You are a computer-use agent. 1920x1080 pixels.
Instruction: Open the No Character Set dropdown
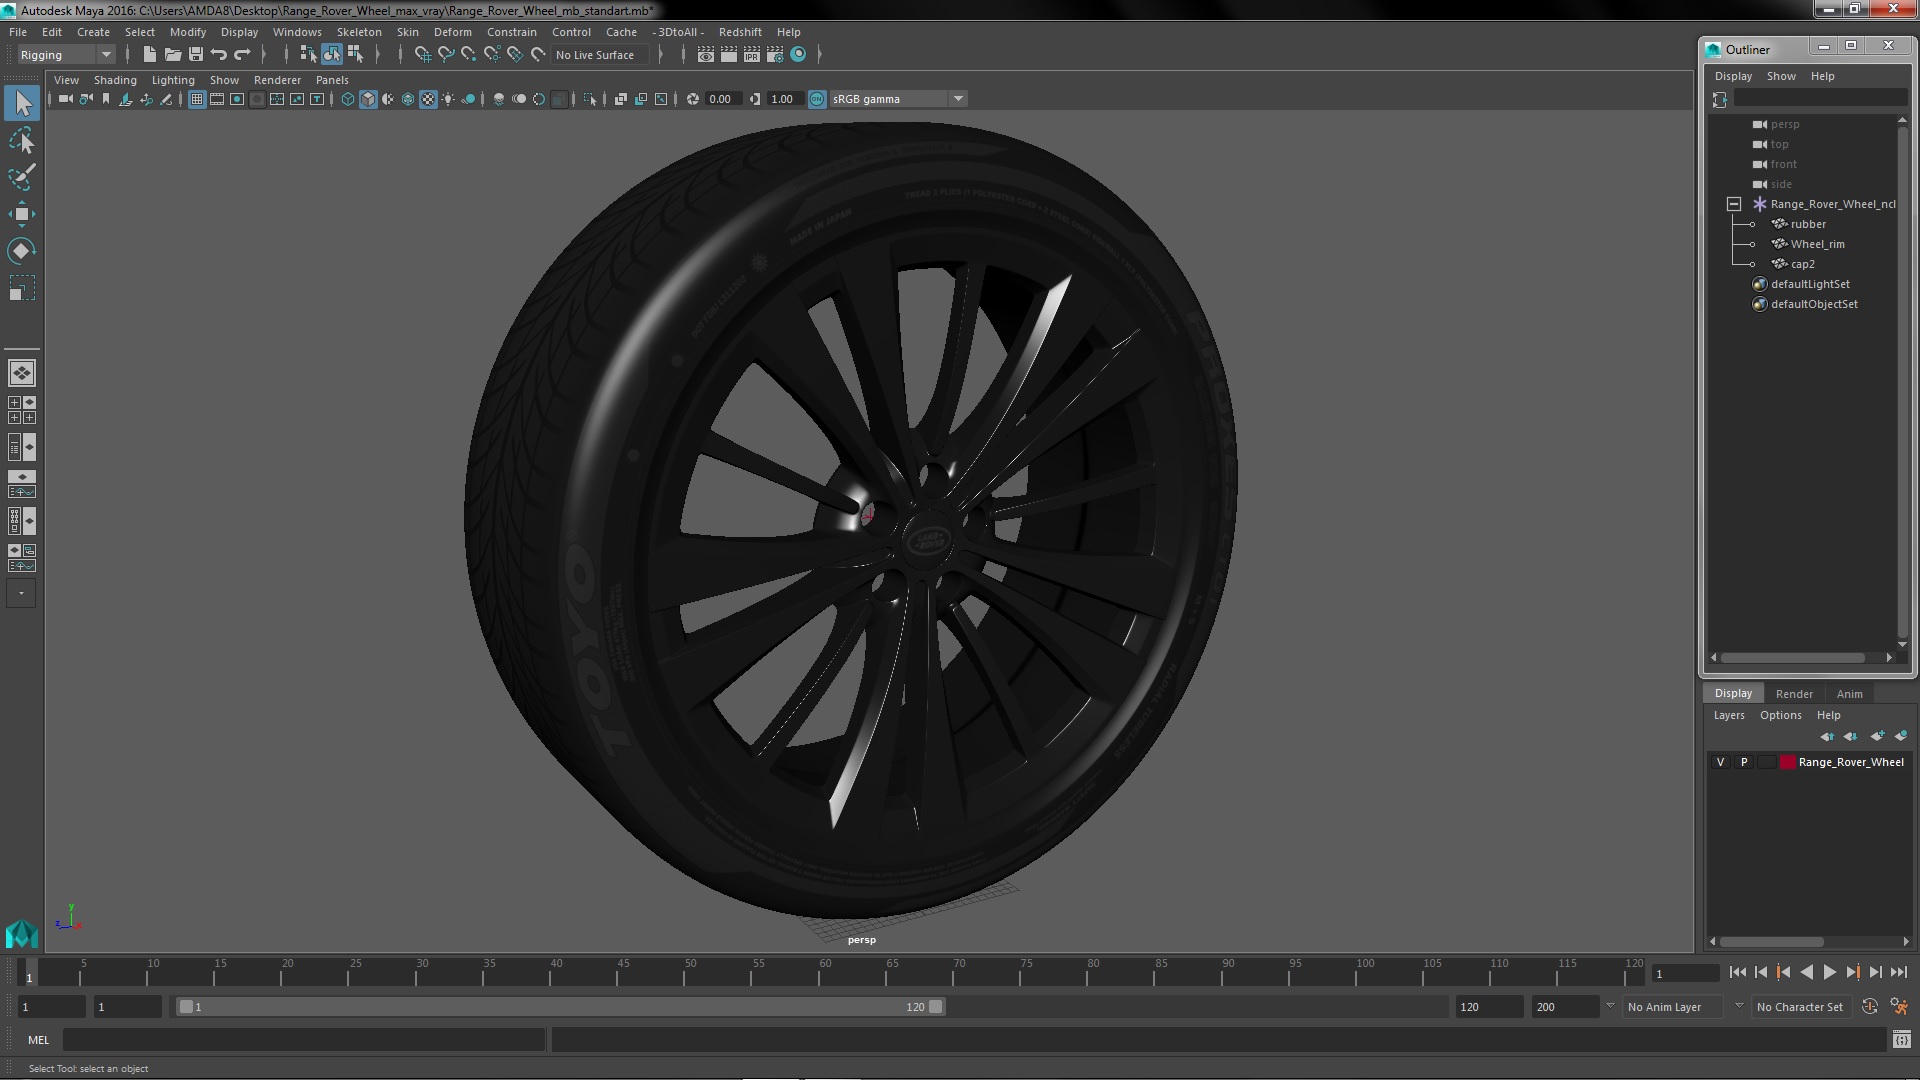coord(1804,1007)
